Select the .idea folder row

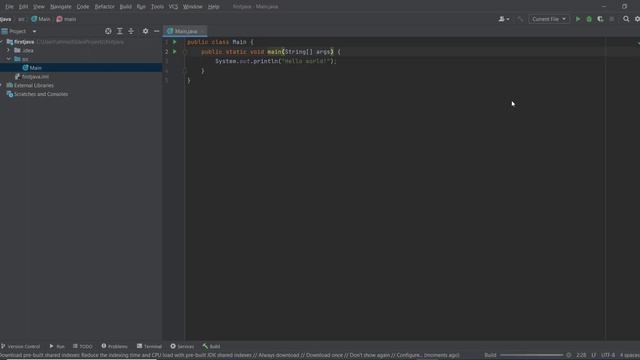click(81, 51)
